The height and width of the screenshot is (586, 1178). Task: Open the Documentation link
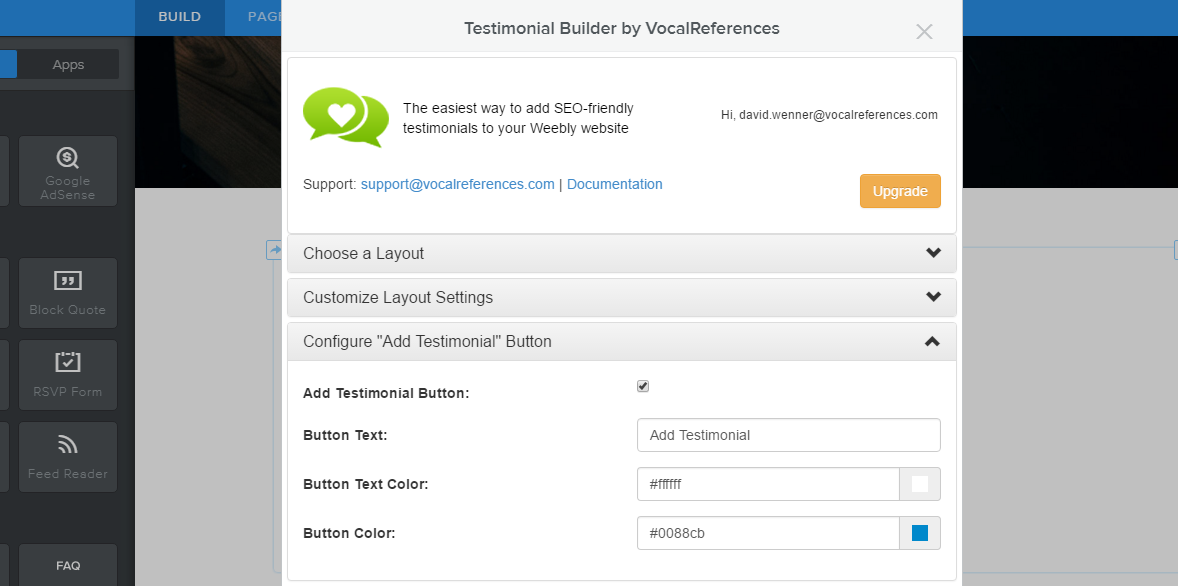(615, 184)
